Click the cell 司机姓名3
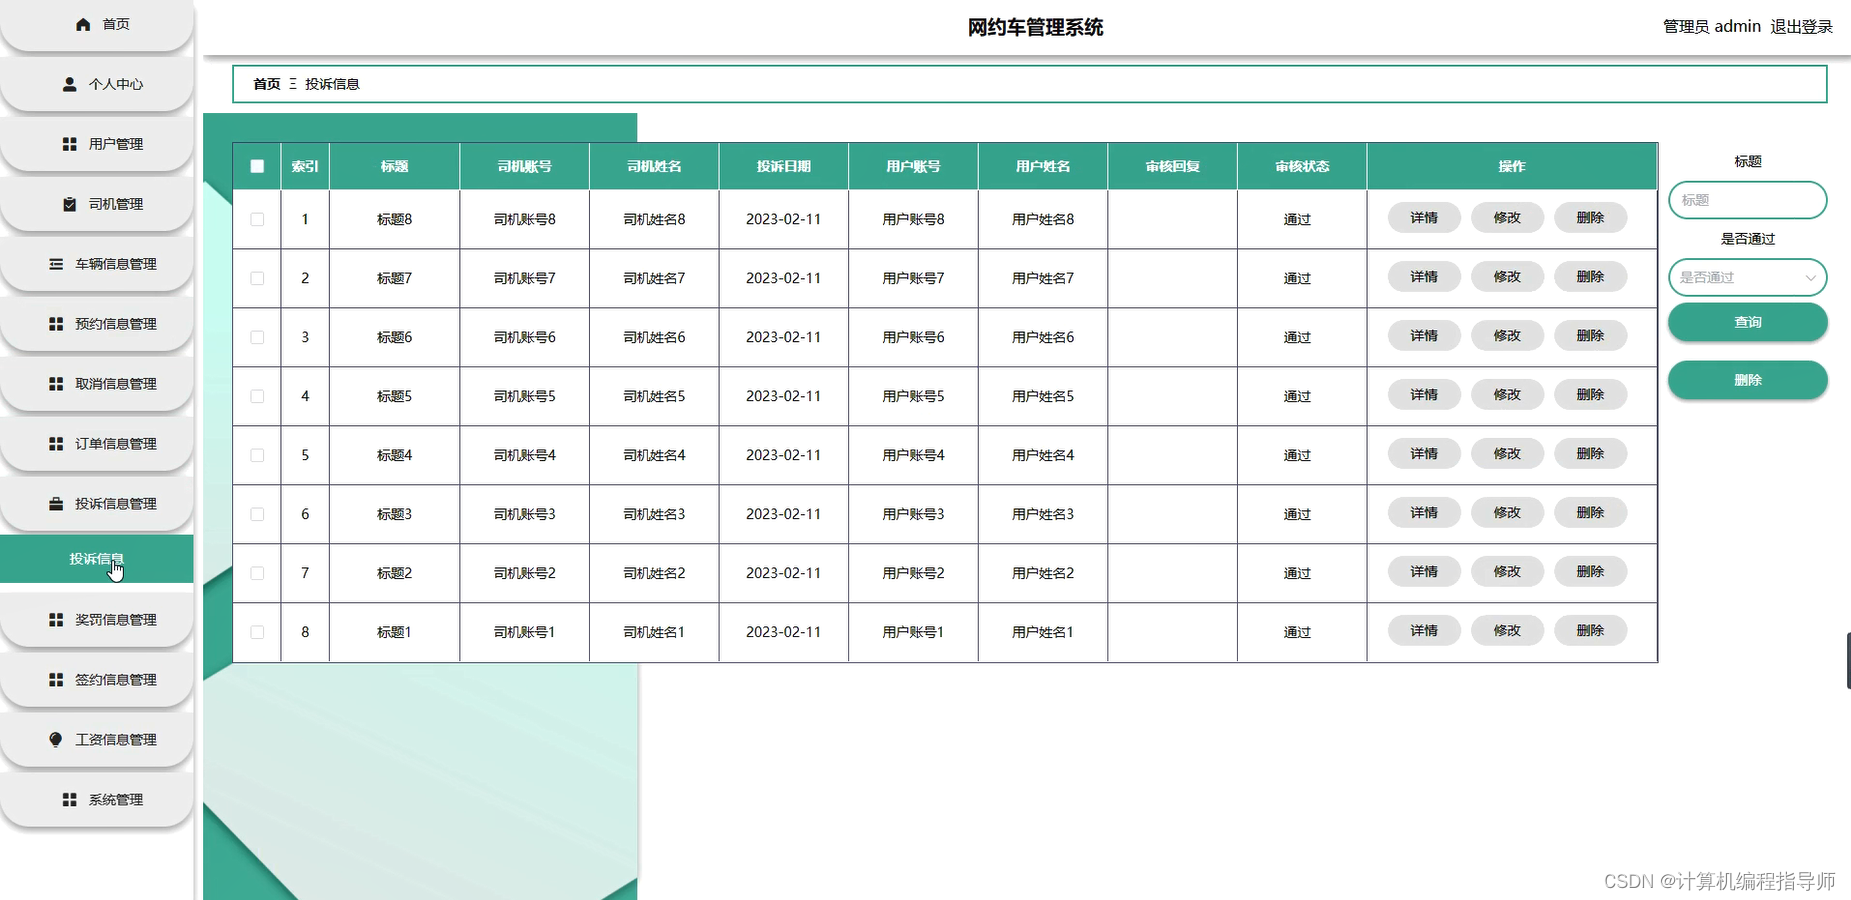This screenshot has width=1851, height=900. tap(654, 514)
